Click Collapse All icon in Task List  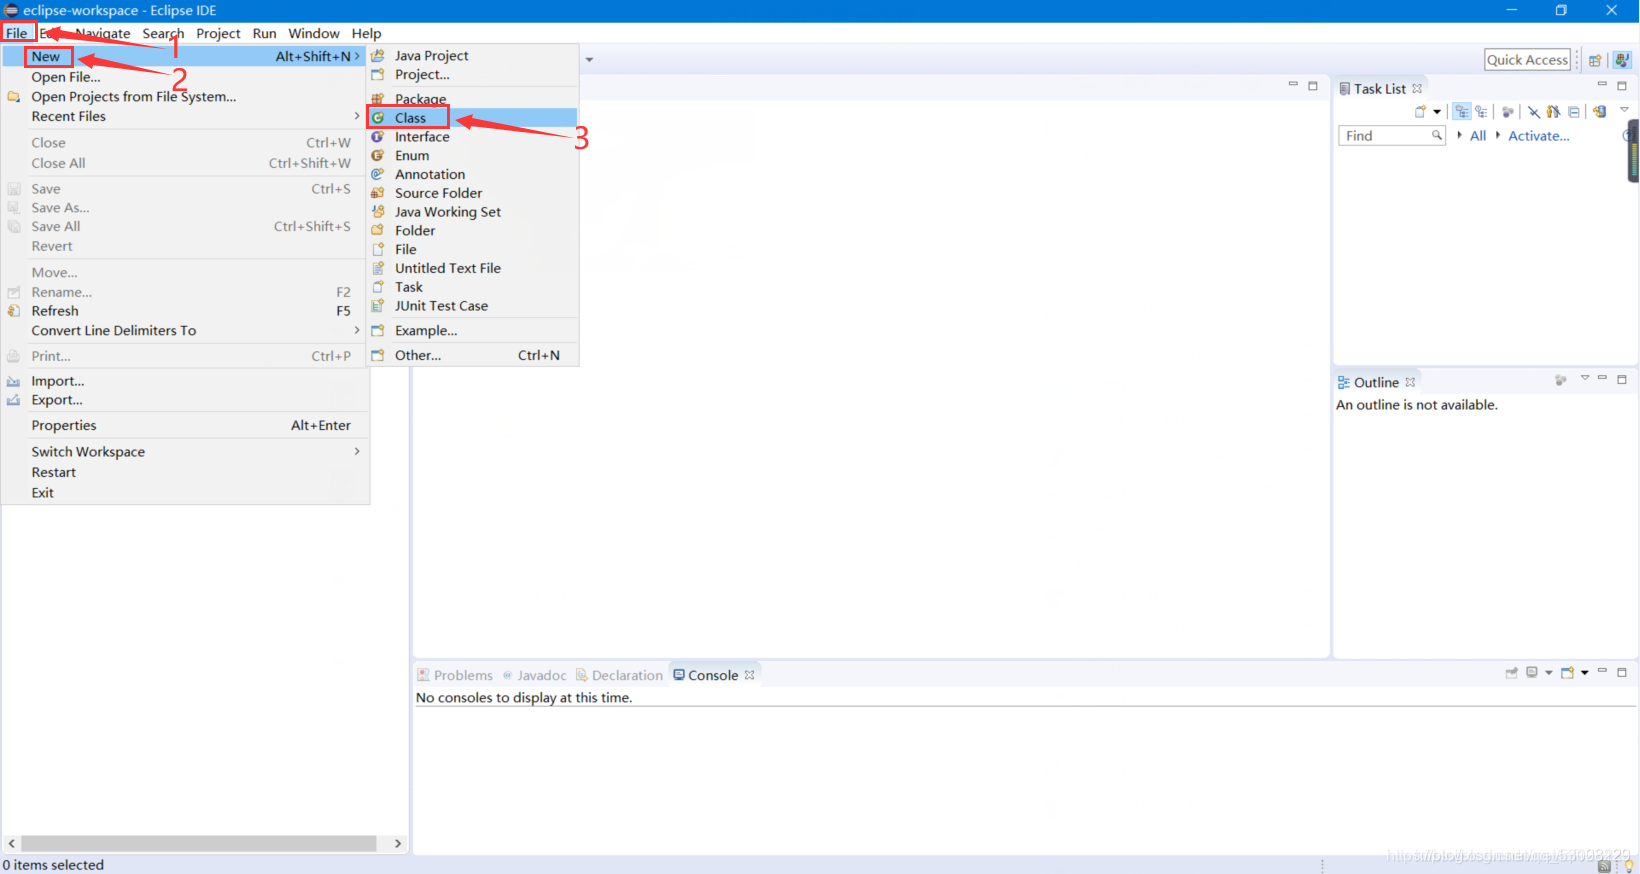click(1574, 112)
